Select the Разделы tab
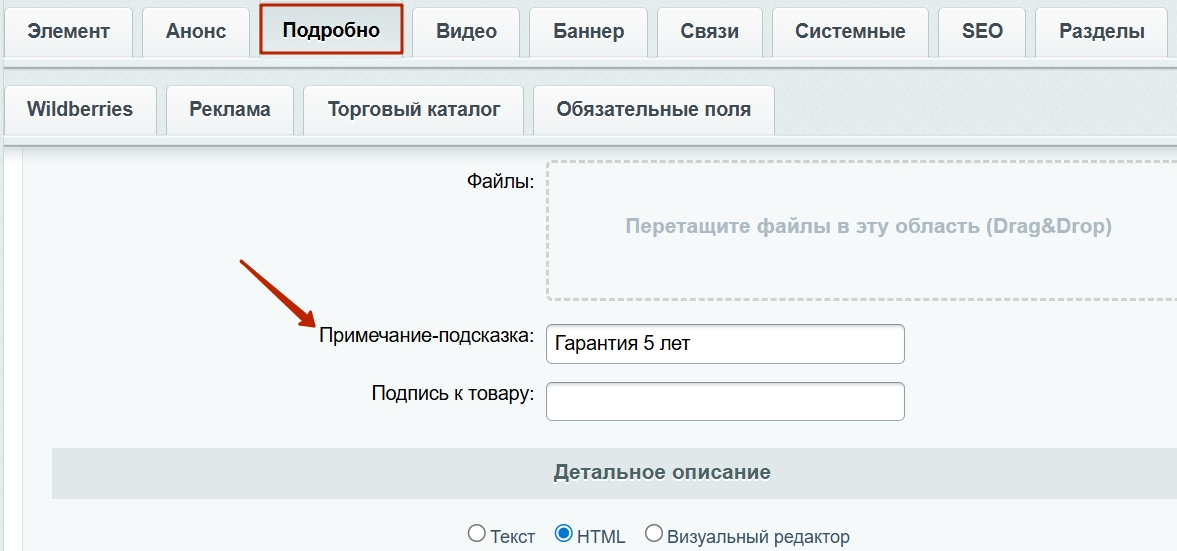Screen dimensions: 1177x551 (1102, 32)
